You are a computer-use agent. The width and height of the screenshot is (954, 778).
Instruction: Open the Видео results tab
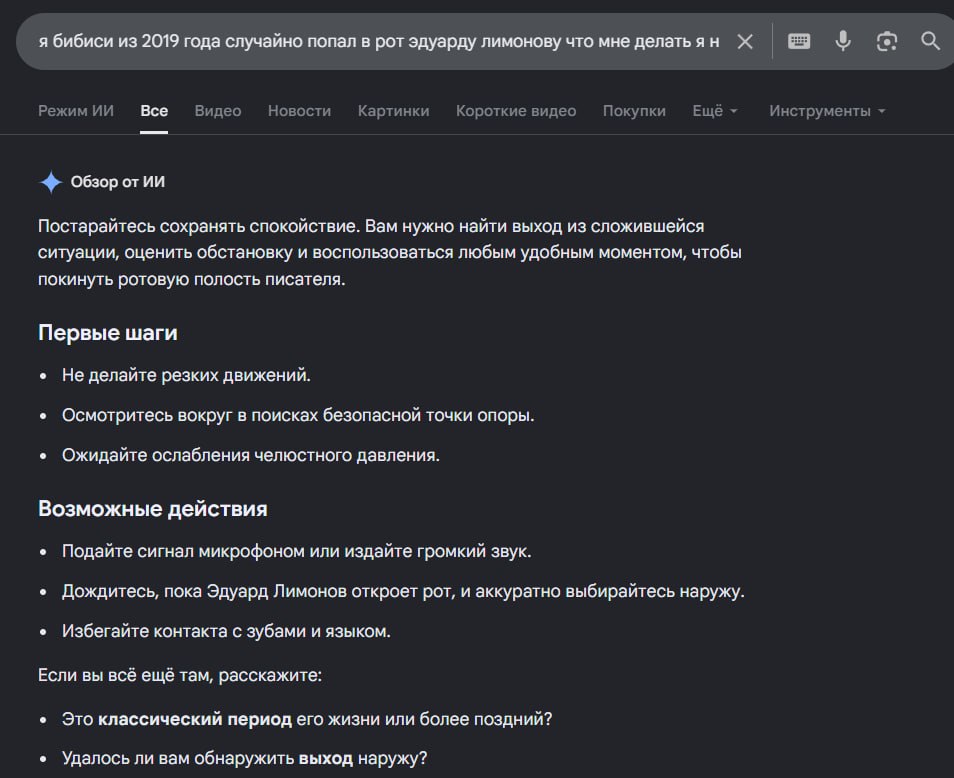218,111
